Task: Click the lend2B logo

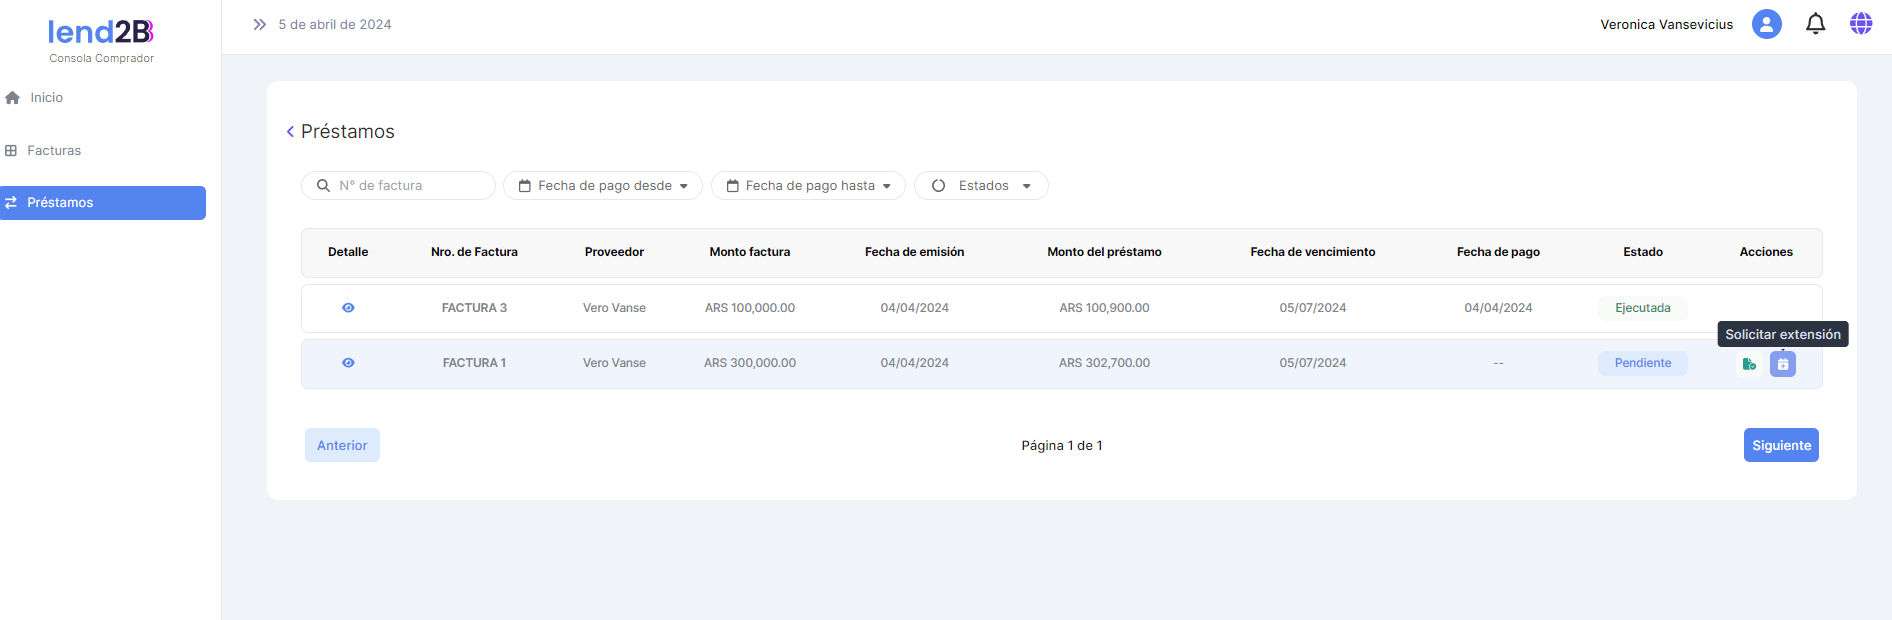Action: [101, 33]
